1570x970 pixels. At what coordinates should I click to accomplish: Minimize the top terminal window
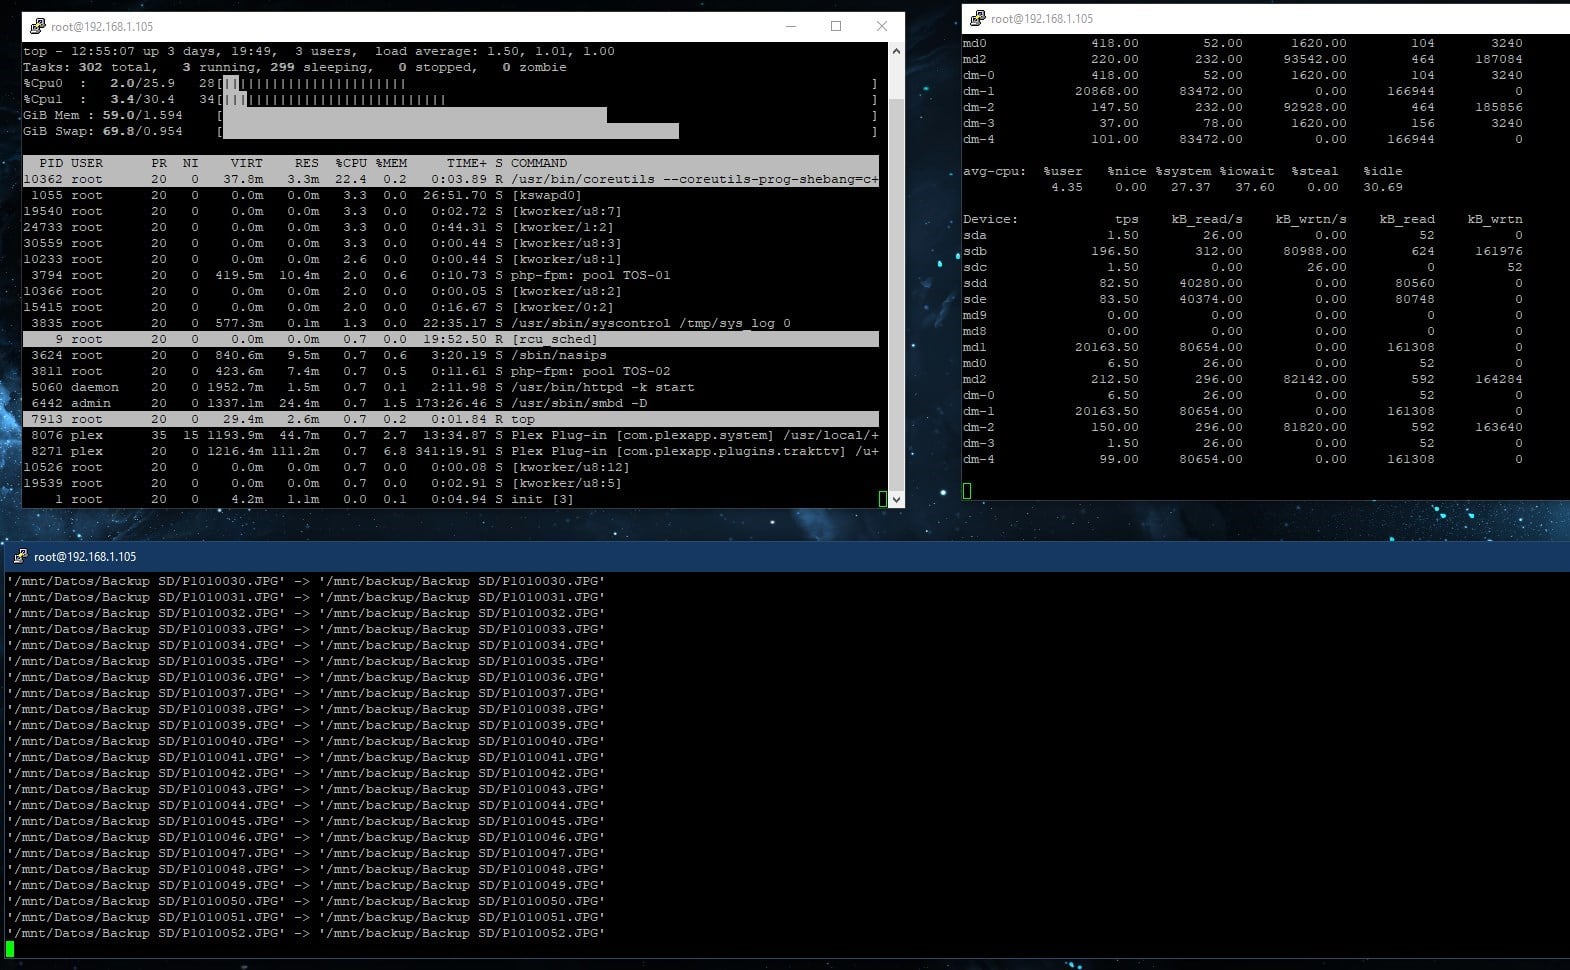(x=790, y=27)
